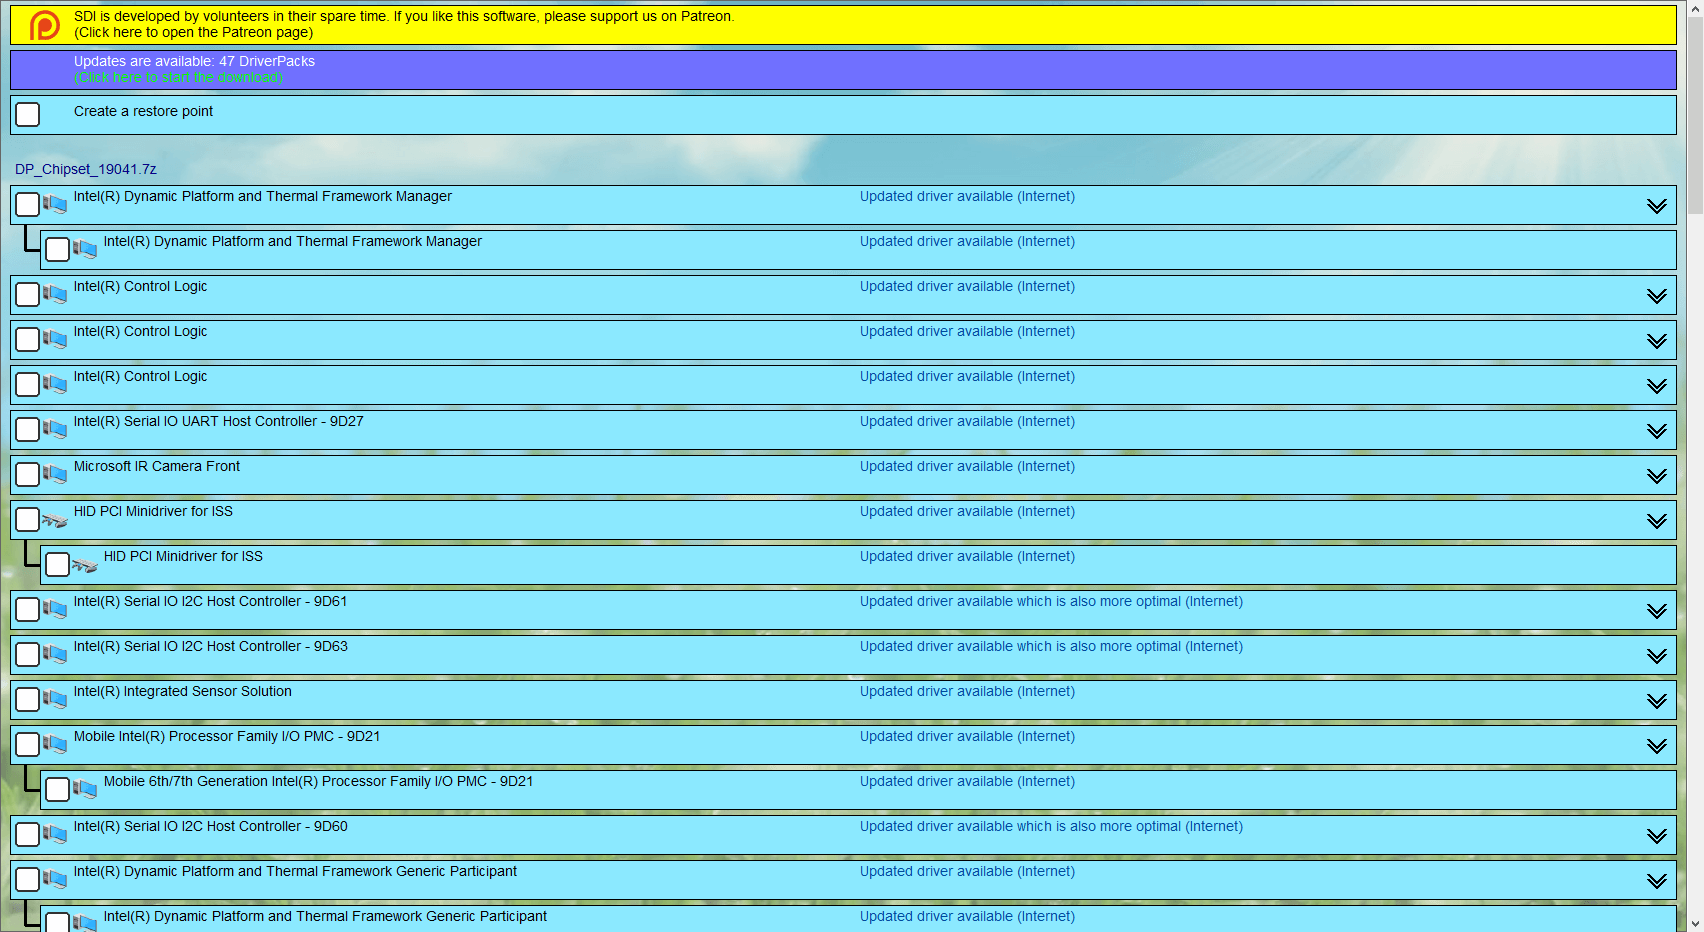The height and width of the screenshot is (932, 1704).
Task: Enable checkbox for Intel Integrated Sensor Solution
Action: tap(28, 699)
